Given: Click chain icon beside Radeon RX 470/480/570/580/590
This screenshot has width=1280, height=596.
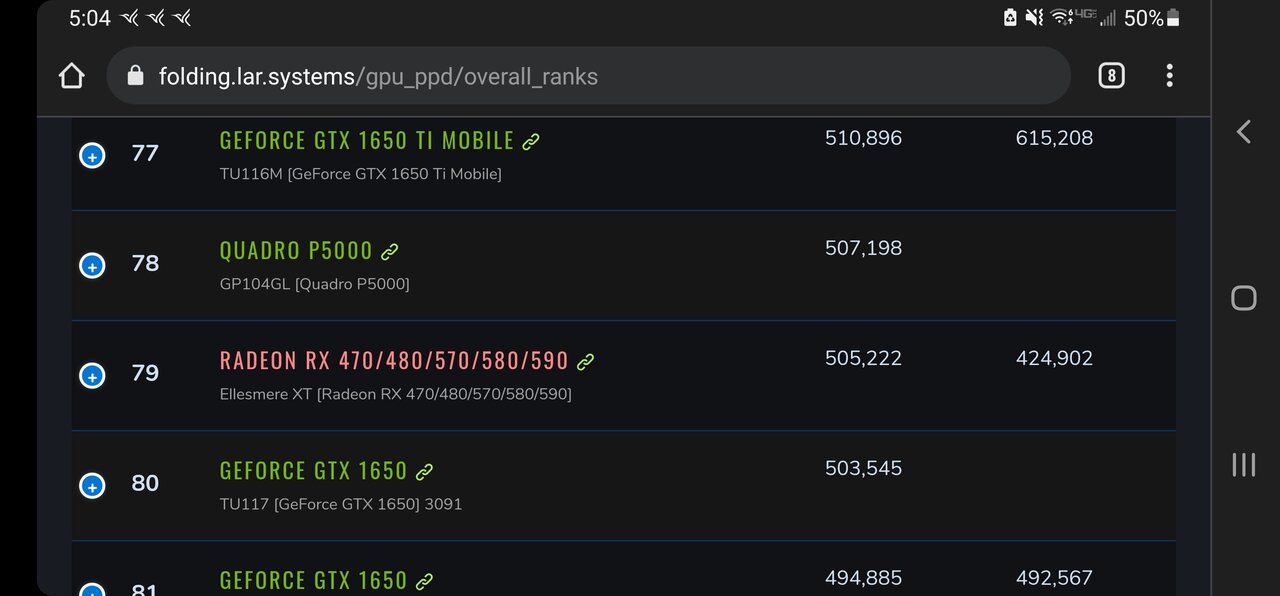Looking at the screenshot, I should click(x=586, y=362).
